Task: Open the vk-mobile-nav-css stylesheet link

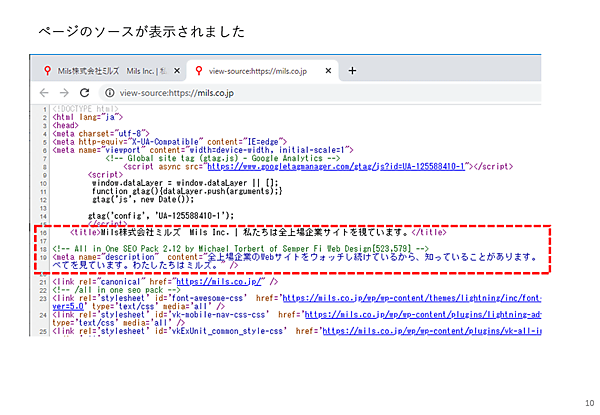Action: (420, 313)
